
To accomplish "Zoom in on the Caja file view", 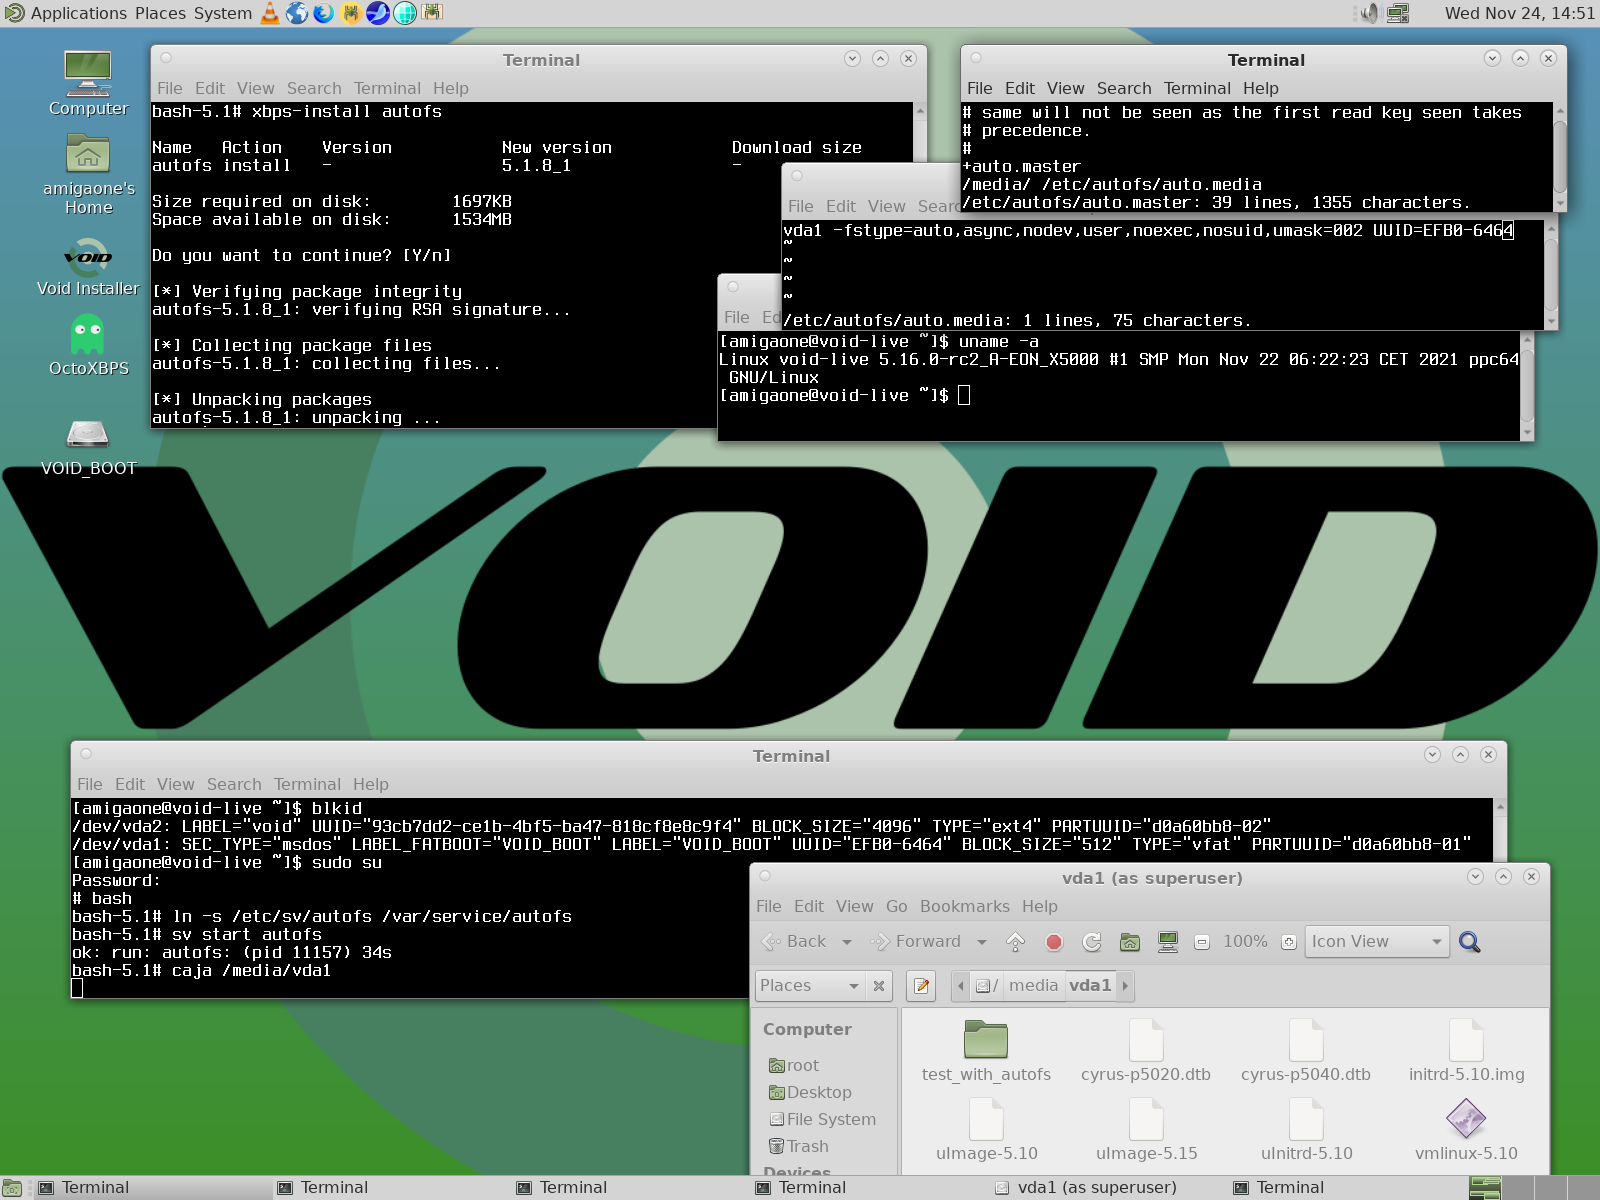I will tap(1289, 942).
